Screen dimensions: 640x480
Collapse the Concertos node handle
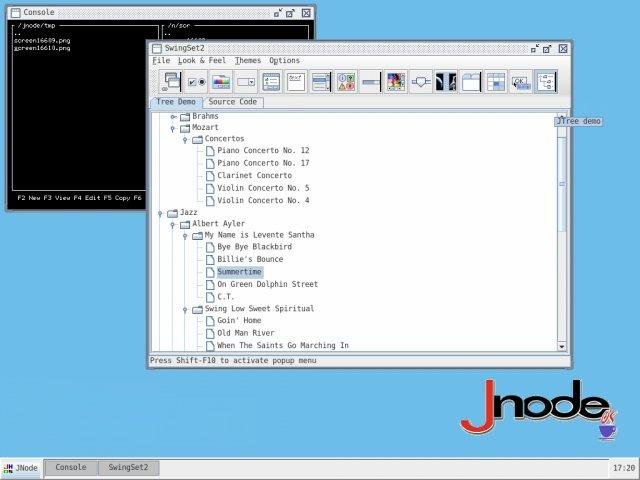point(185,140)
